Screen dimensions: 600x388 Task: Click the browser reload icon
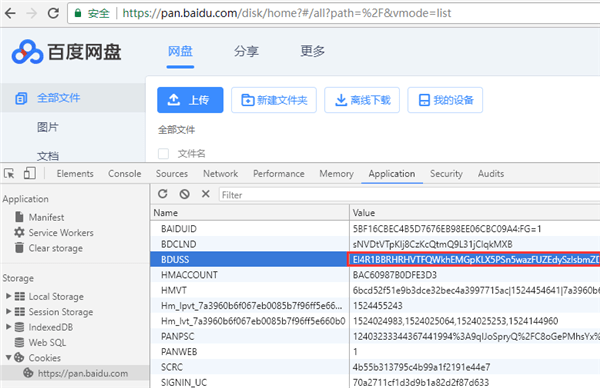pyautogui.click(x=53, y=13)
